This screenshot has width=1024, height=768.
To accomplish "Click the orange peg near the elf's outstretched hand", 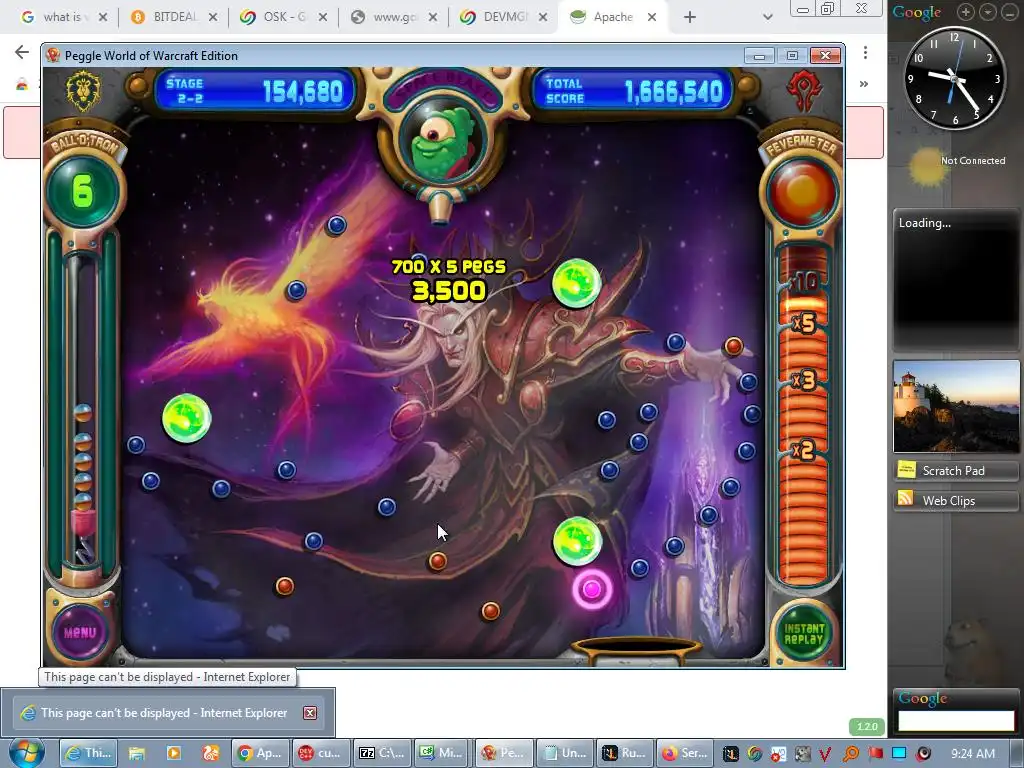I will (733, 346).
